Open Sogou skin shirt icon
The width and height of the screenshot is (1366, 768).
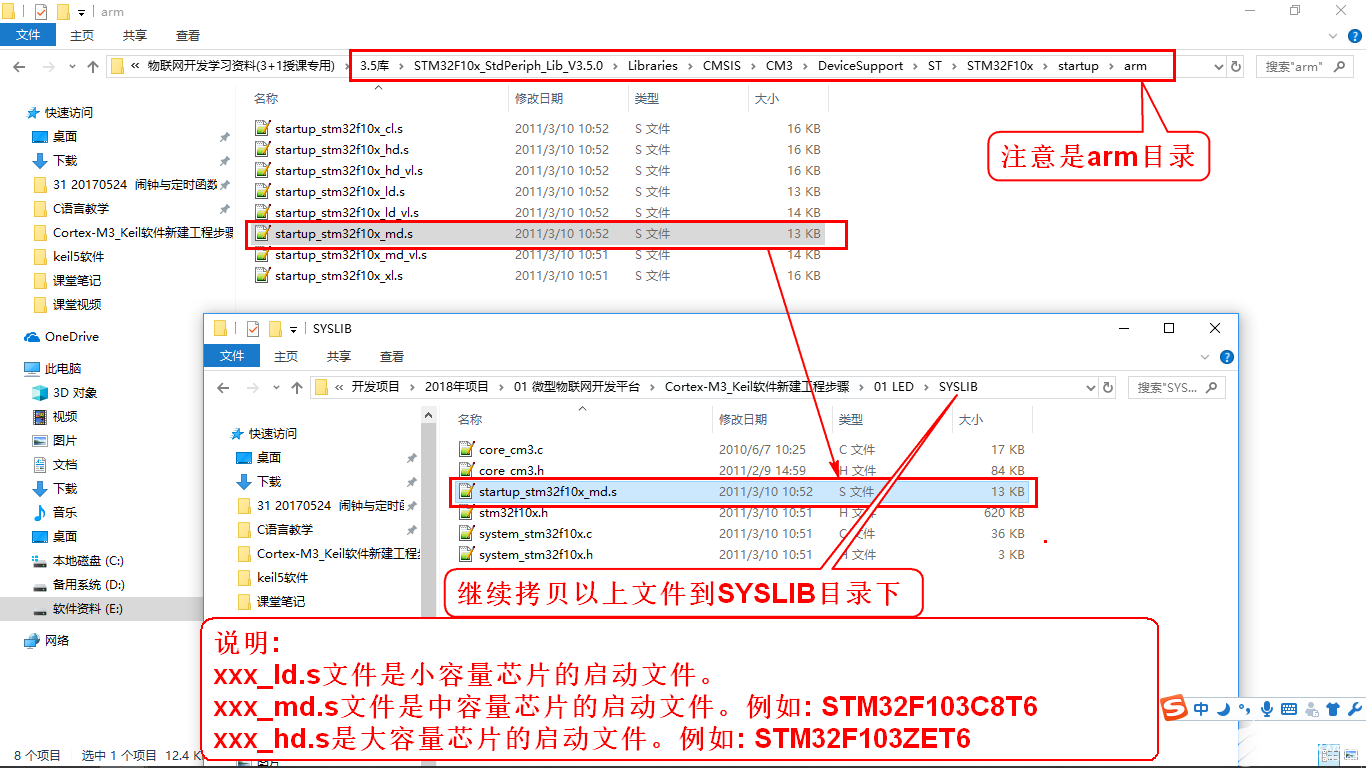pyautogui.click(x=1333, y=709)
